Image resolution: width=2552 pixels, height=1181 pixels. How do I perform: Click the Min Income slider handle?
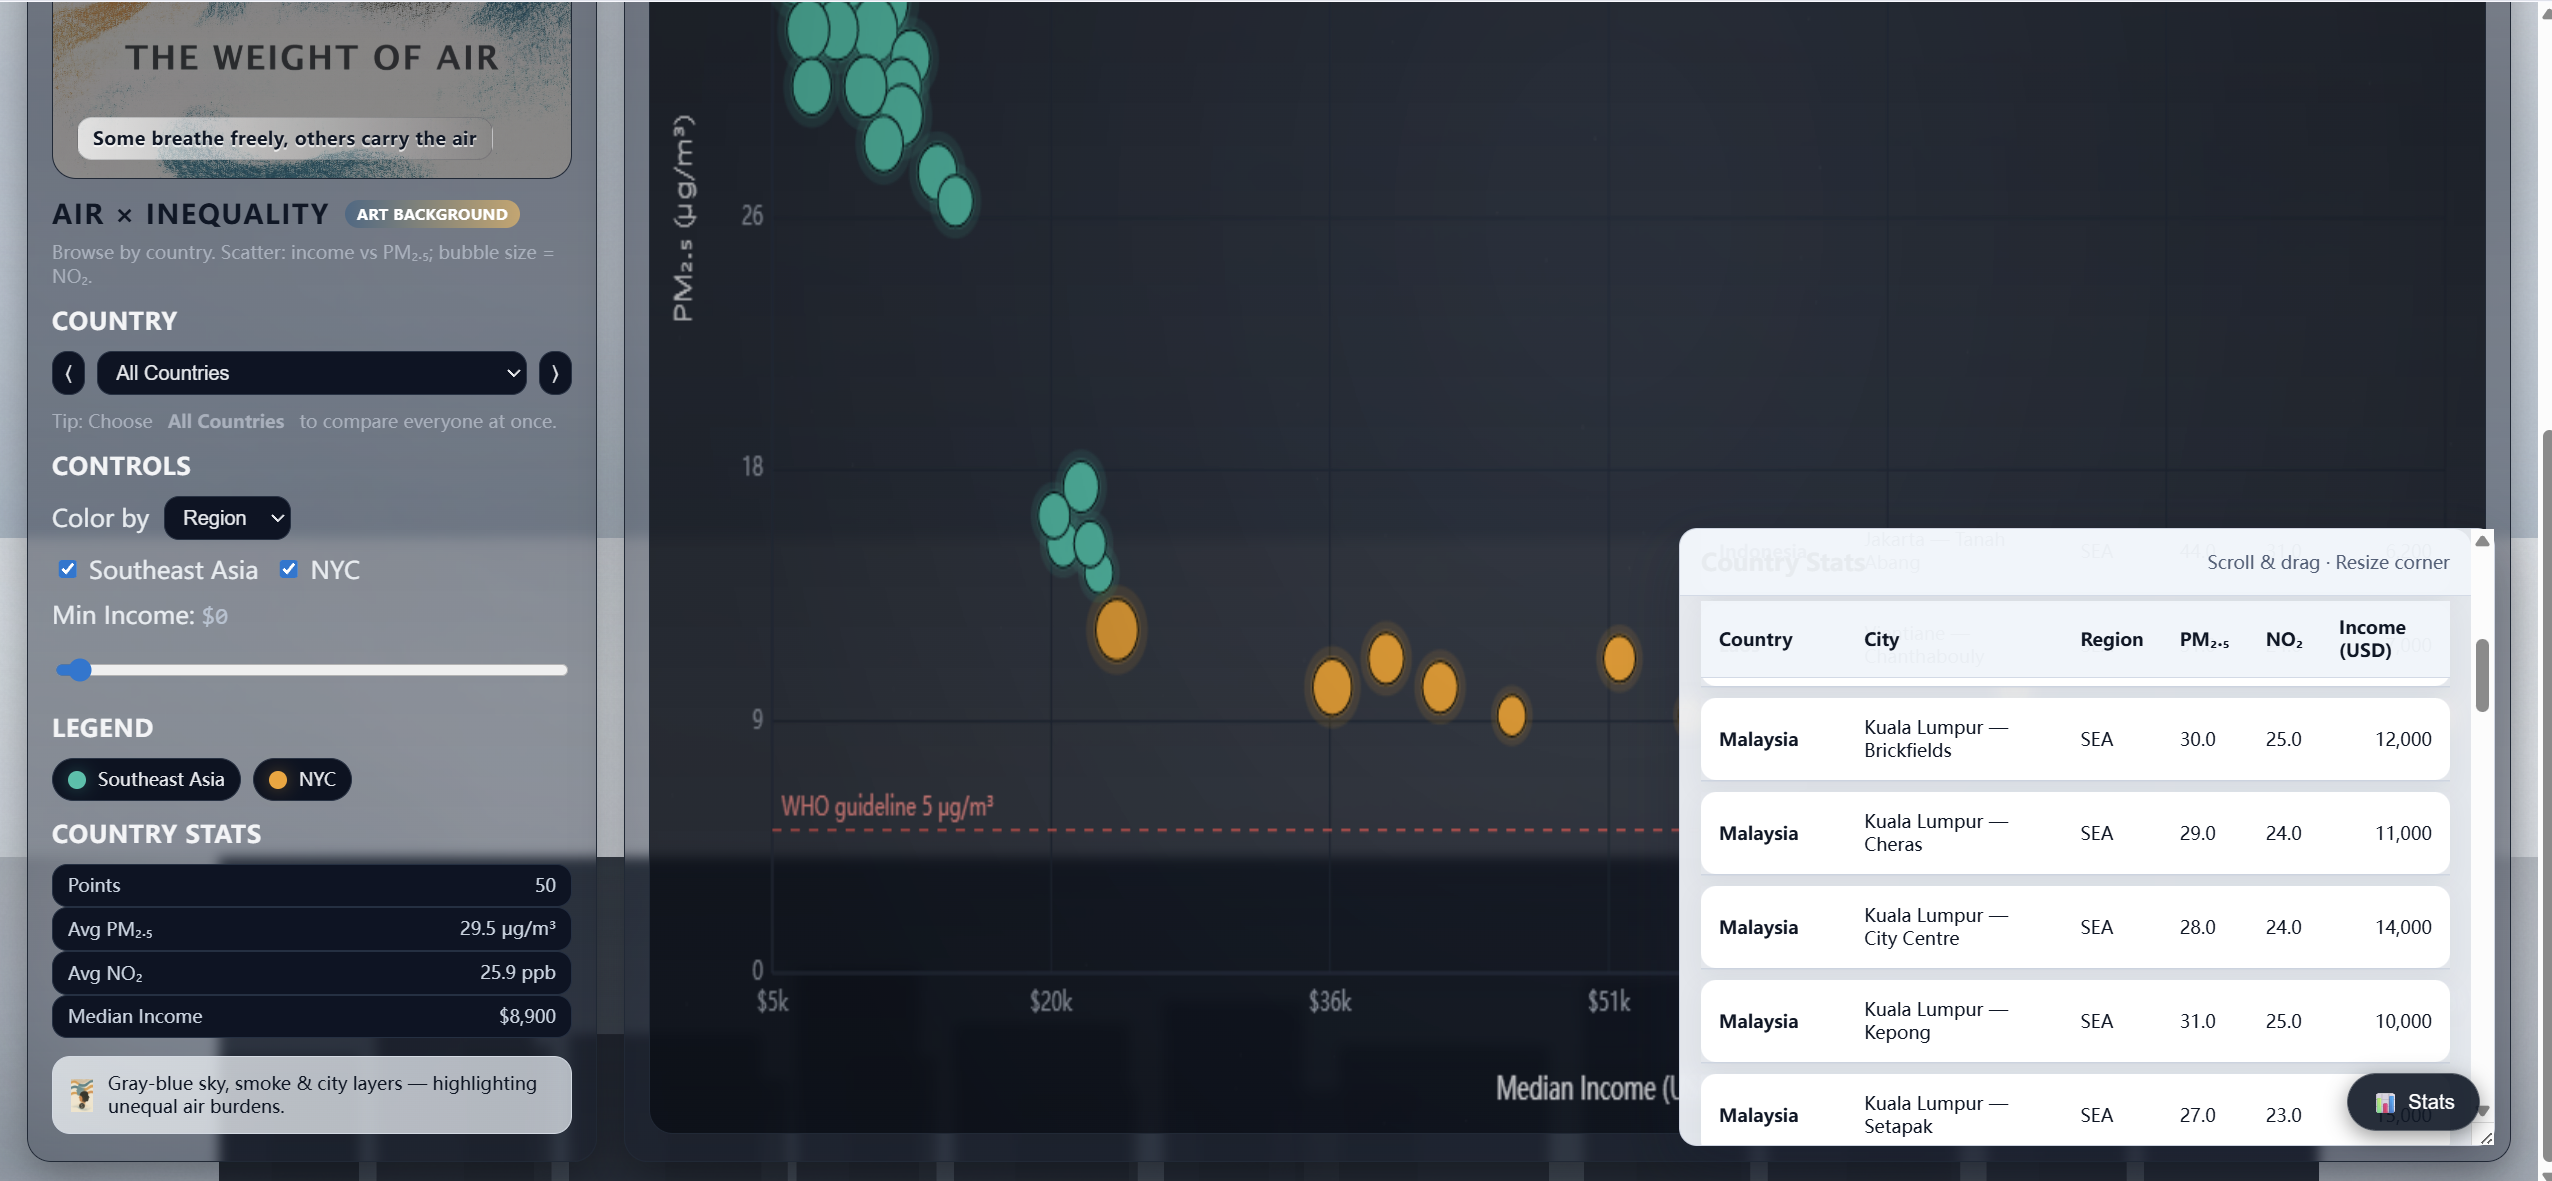tap(78, 670)
